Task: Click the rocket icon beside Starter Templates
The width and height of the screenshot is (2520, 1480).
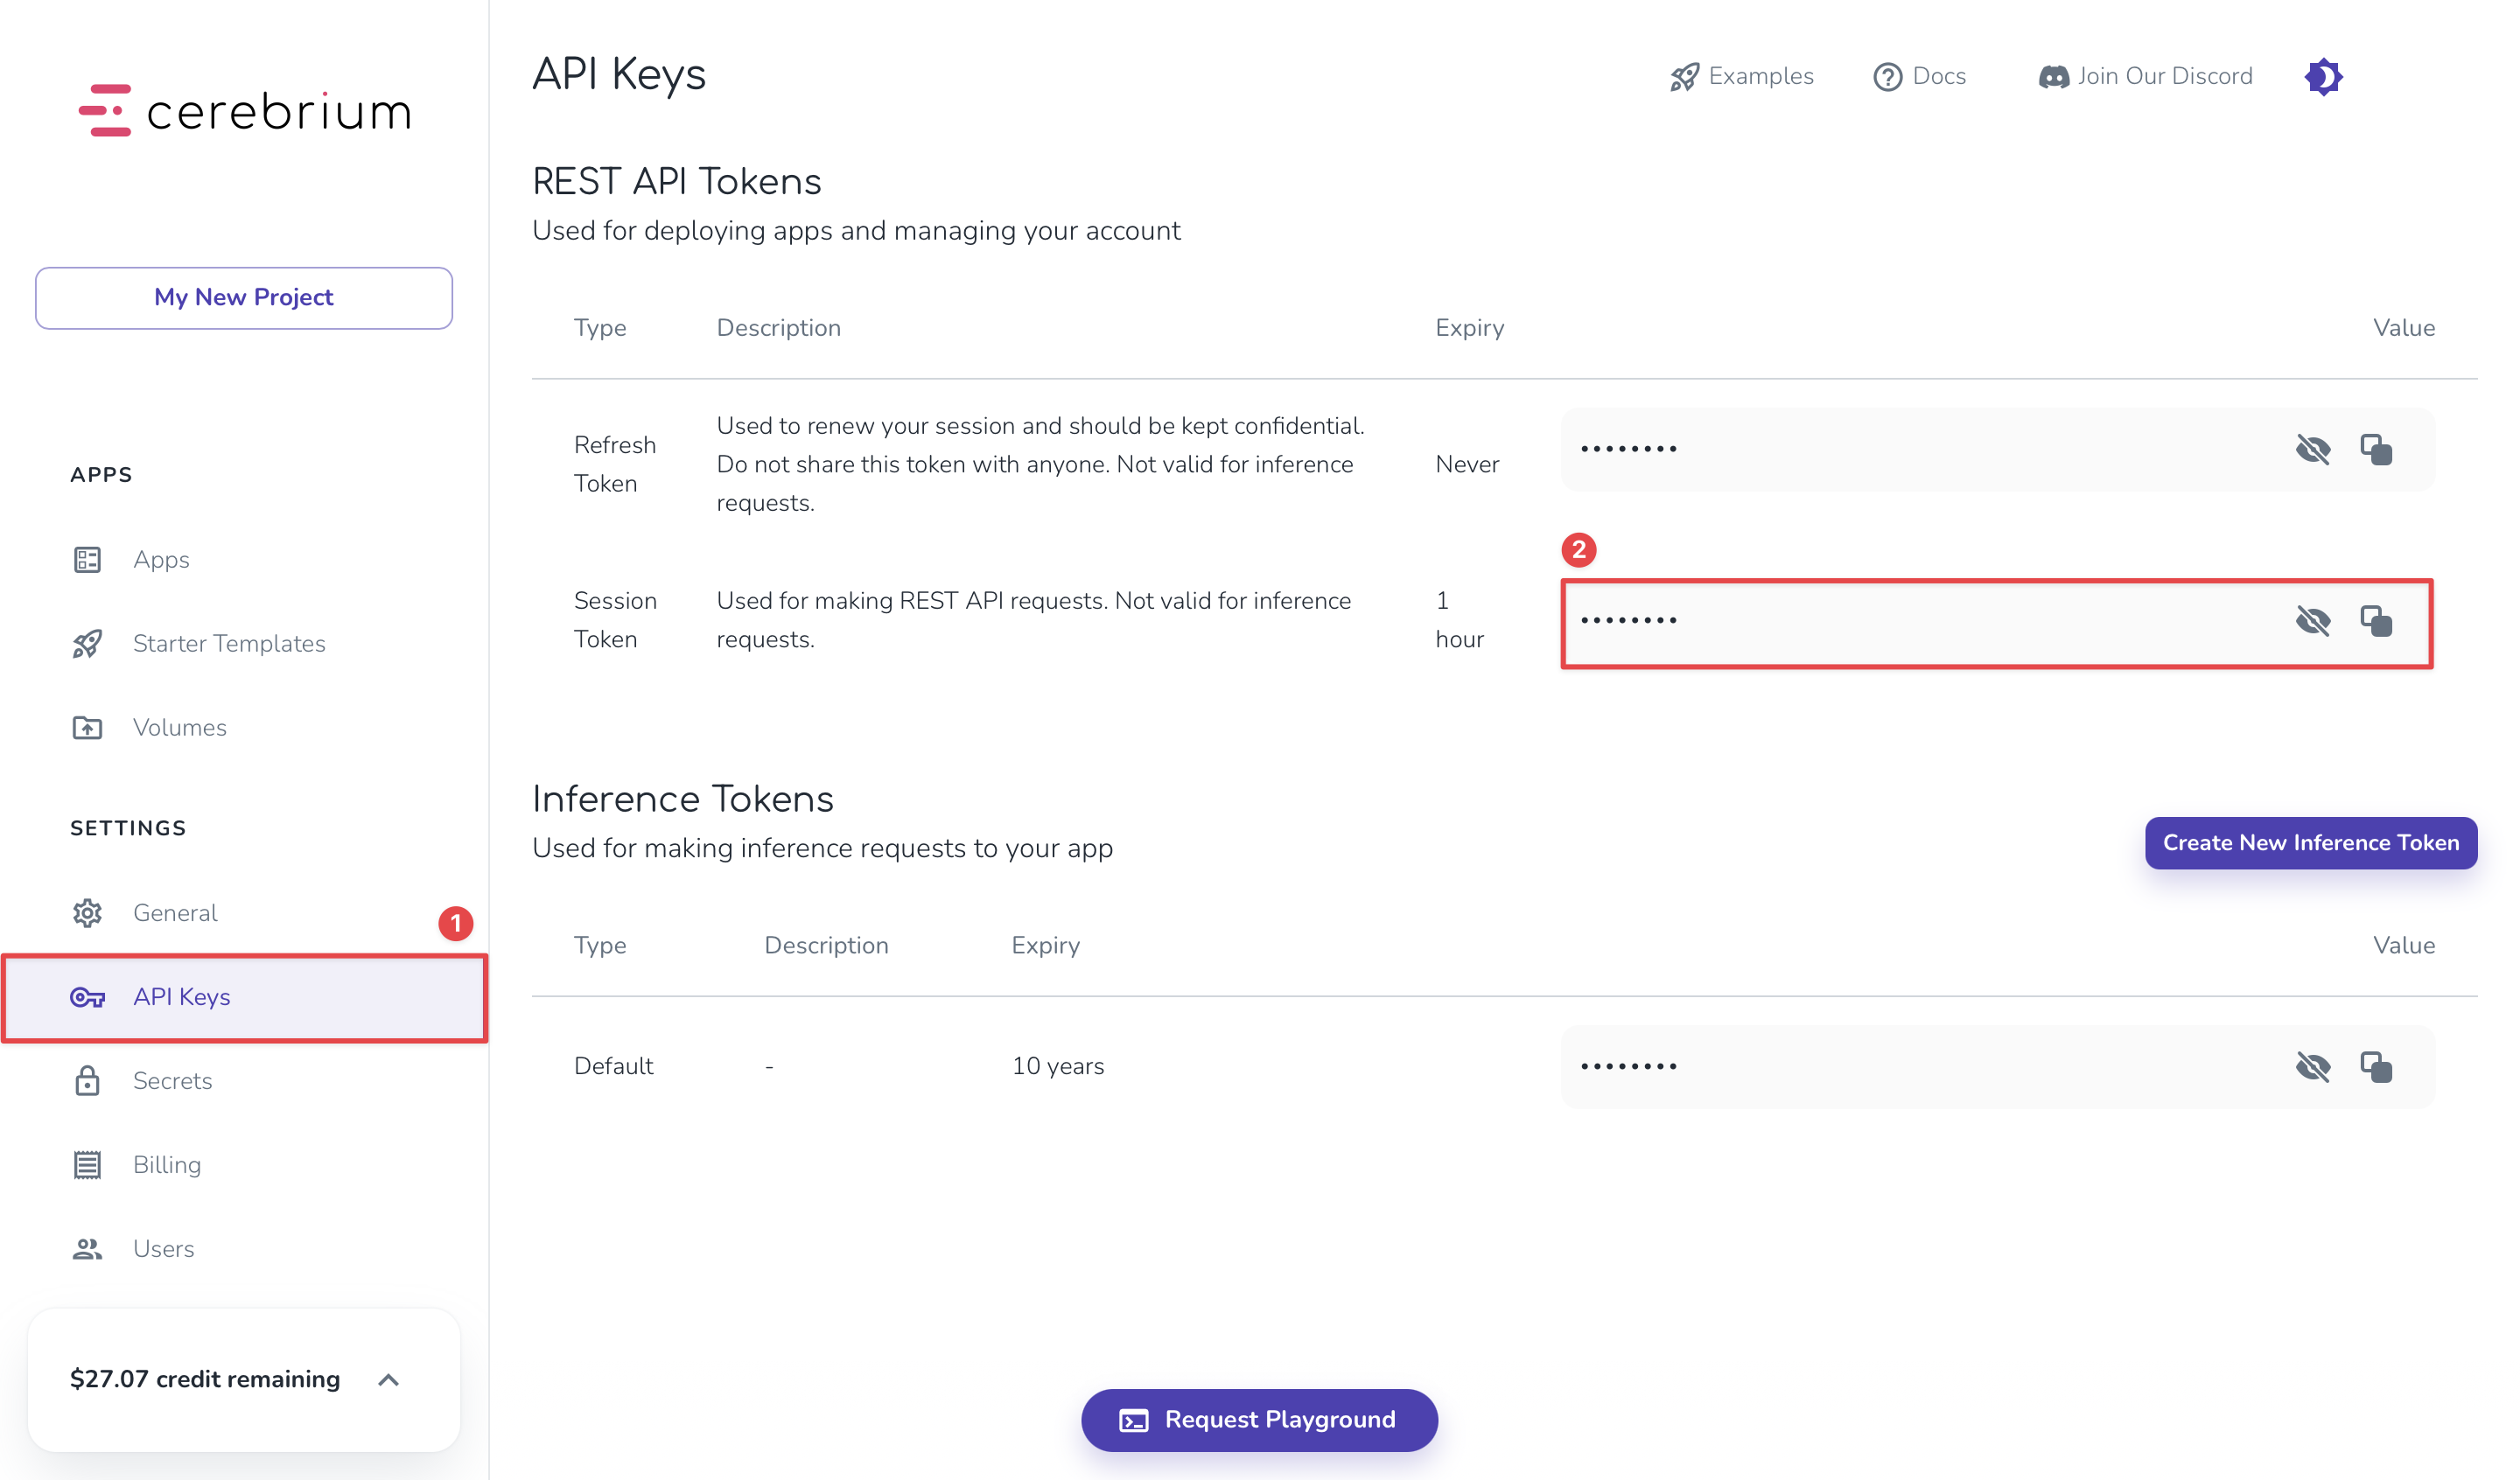Action: (87, 643)
